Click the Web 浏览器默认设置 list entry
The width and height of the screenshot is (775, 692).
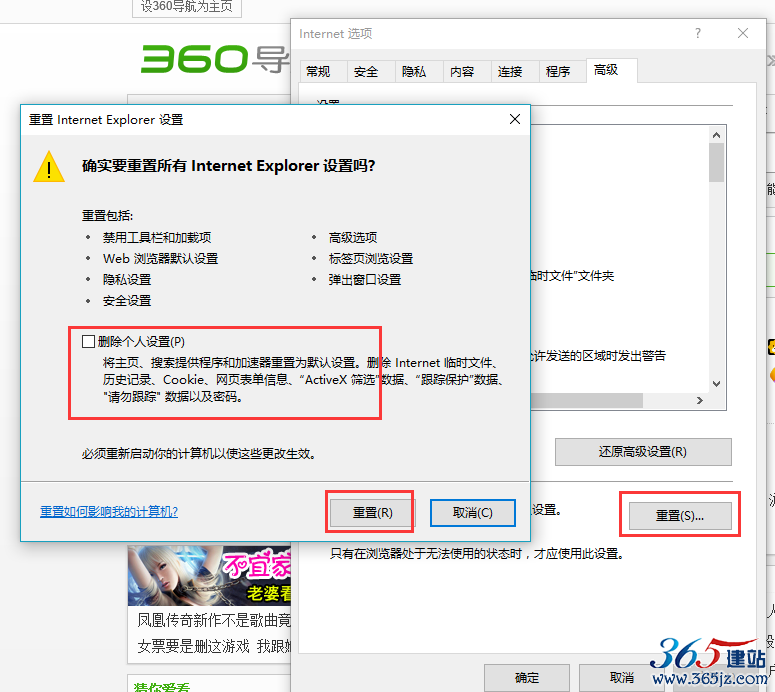(161, 259)
